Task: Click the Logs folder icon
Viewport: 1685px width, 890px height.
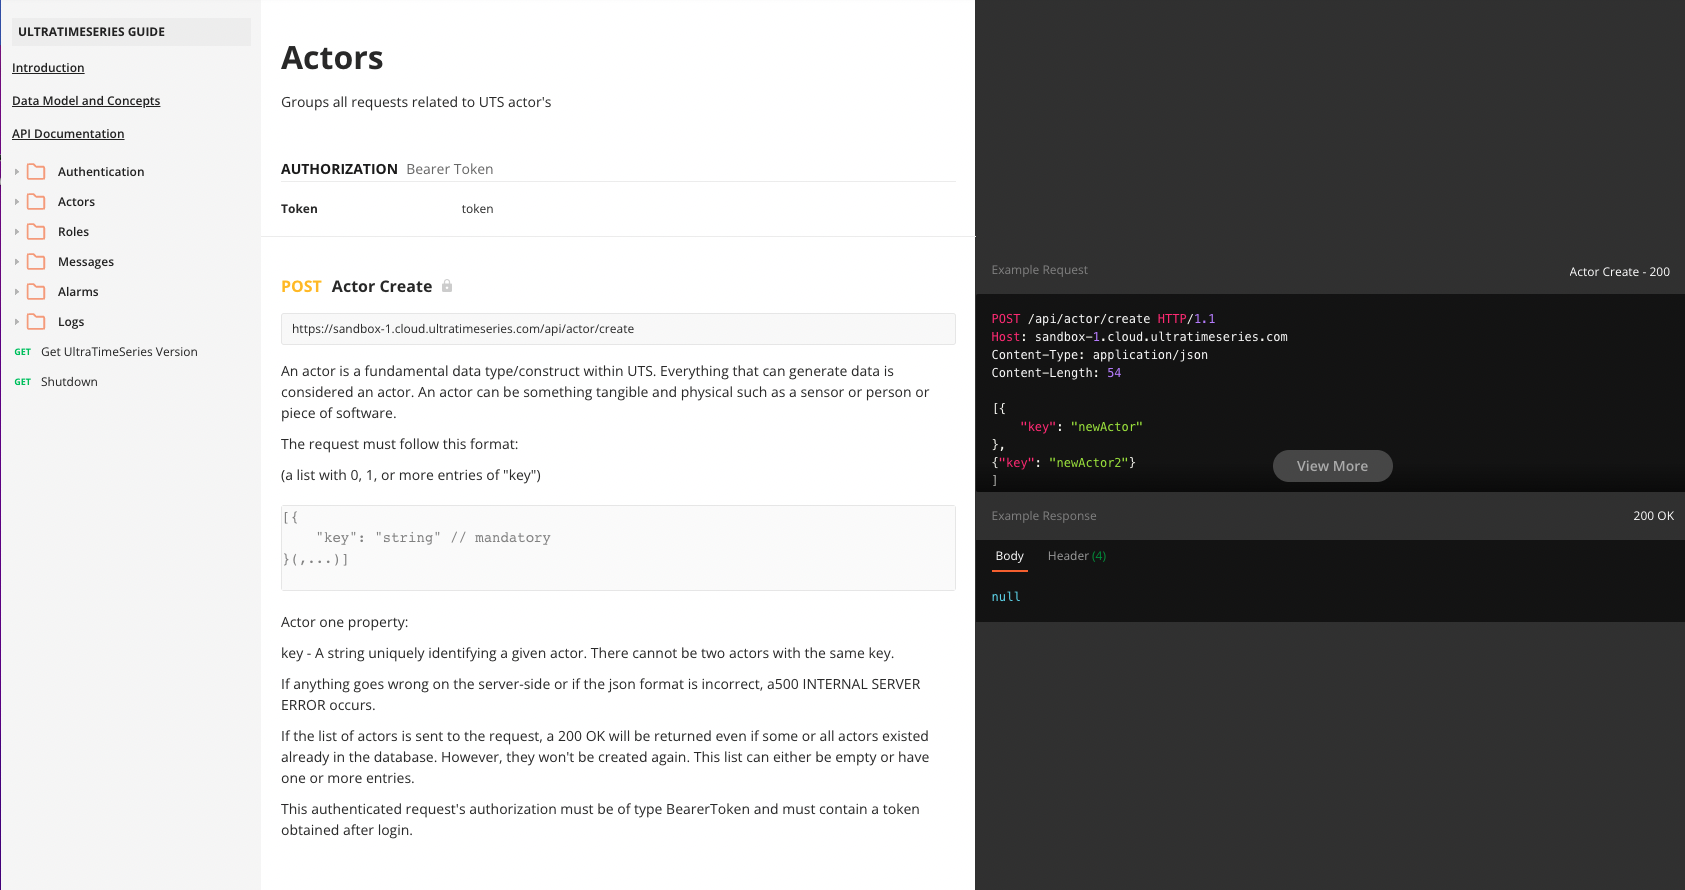Action: click(x=36, y=322)
